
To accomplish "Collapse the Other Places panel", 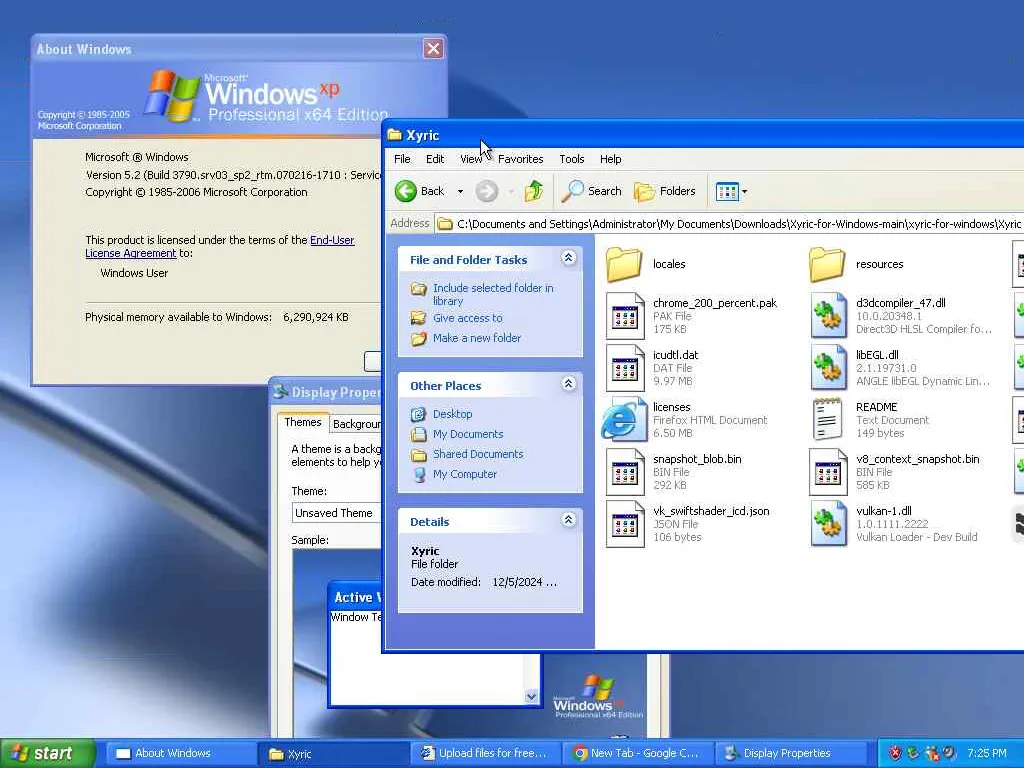I will (x=568, y=384).
